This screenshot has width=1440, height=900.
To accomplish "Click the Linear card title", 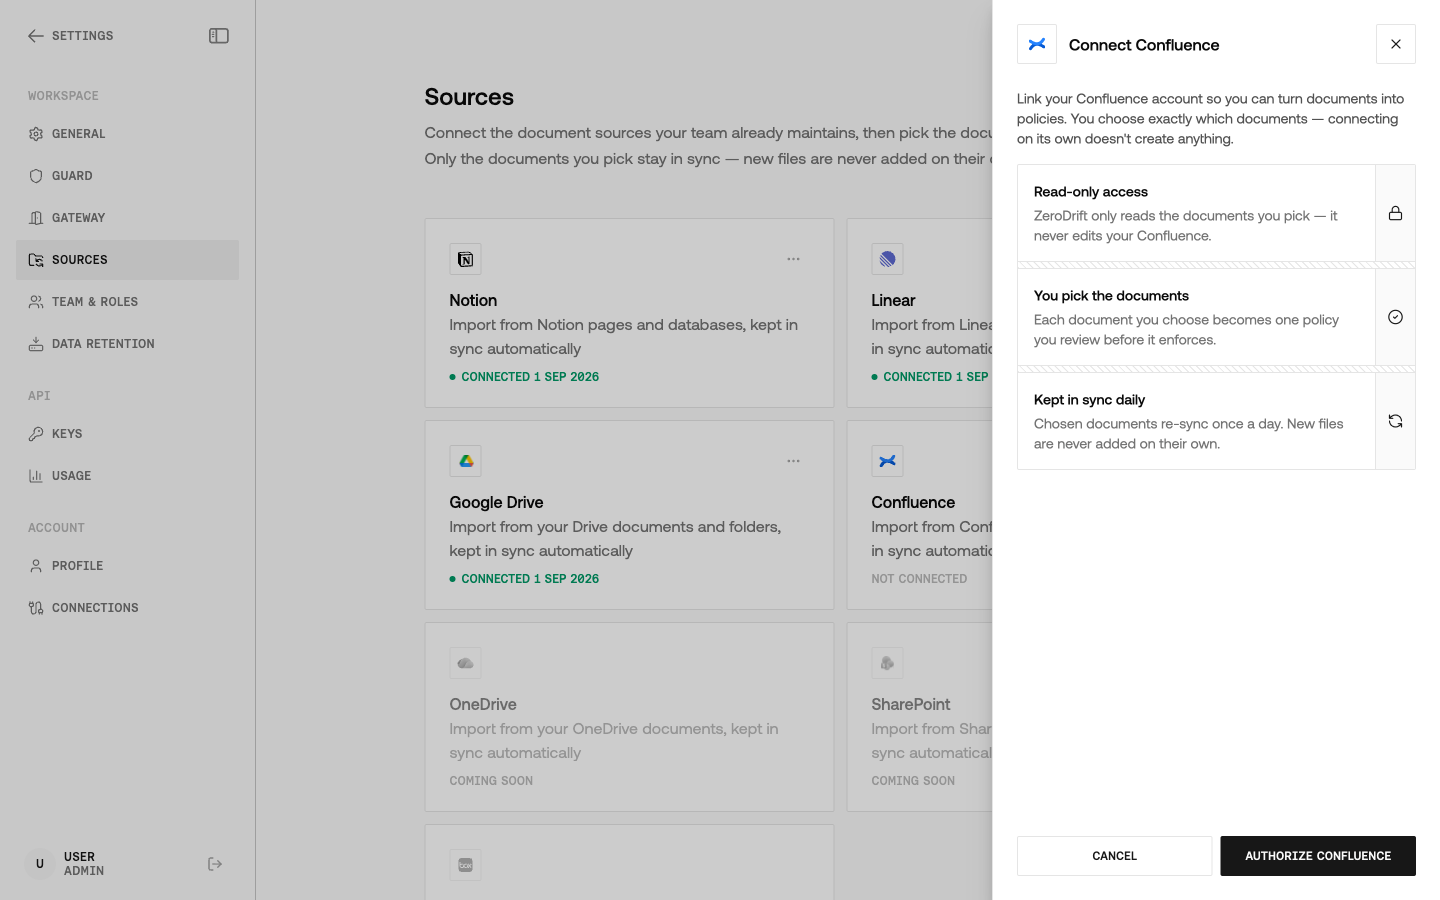I will pyautogui.click(x=893, y=300).
